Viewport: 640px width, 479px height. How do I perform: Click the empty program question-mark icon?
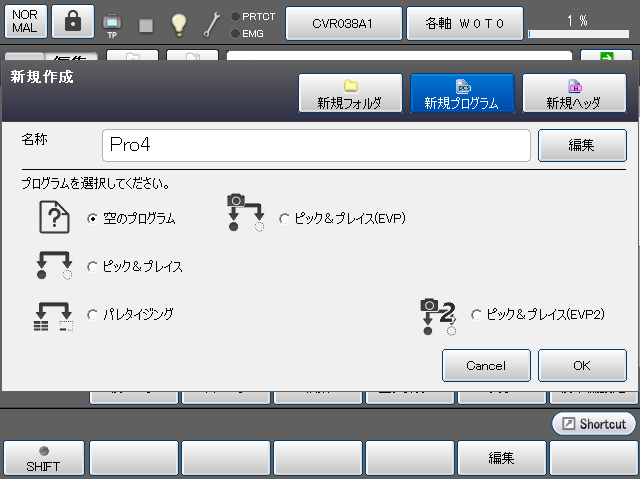tap(54, 217)
